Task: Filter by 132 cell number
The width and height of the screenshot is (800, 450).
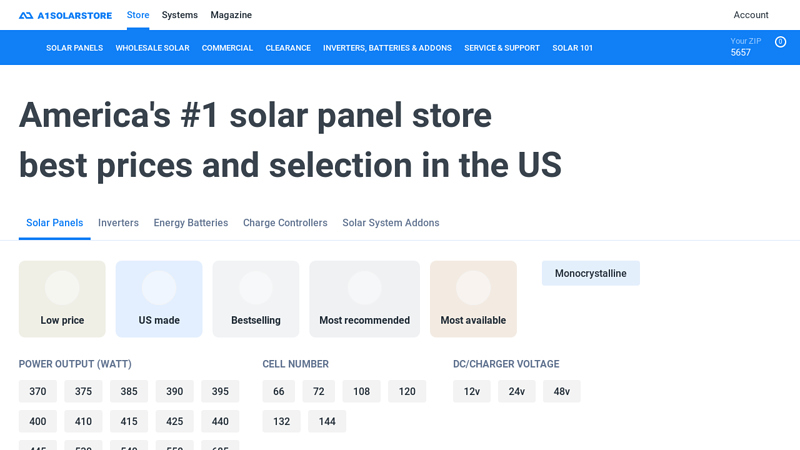Action: (282, 421)
